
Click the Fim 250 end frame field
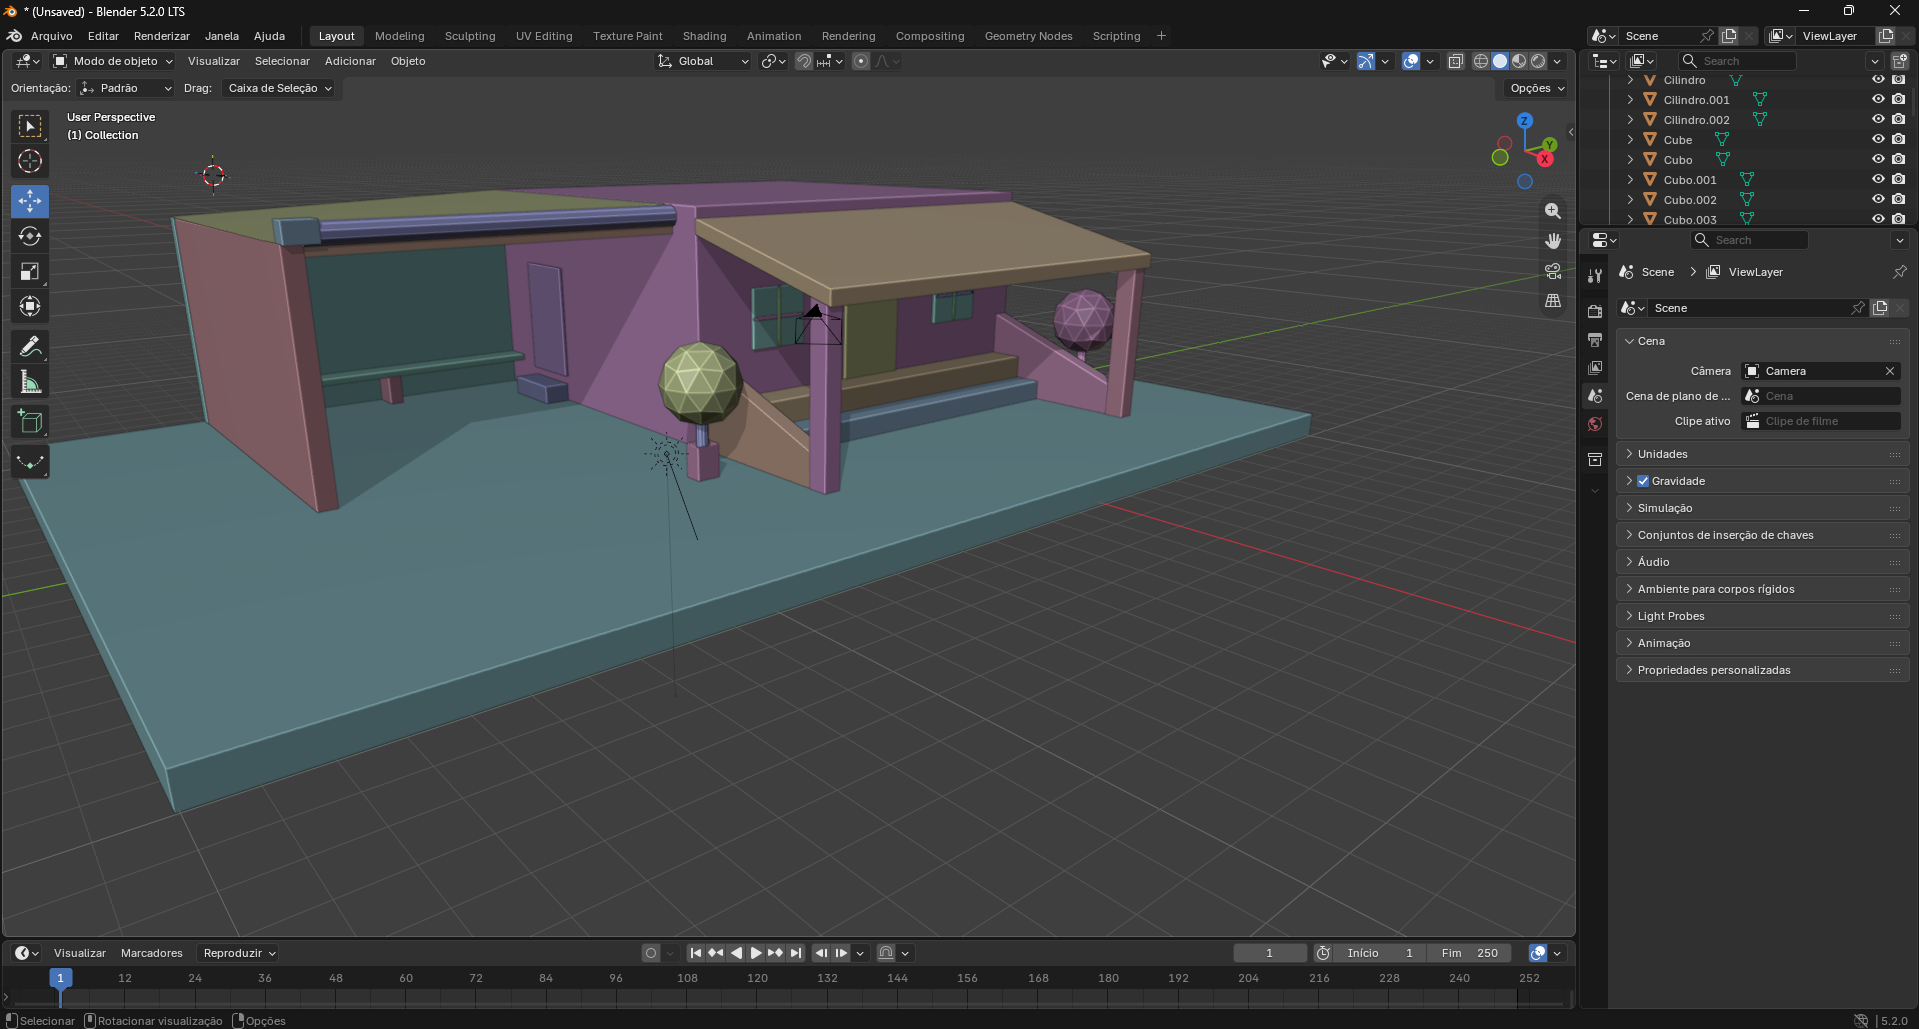coord(1470,953)
